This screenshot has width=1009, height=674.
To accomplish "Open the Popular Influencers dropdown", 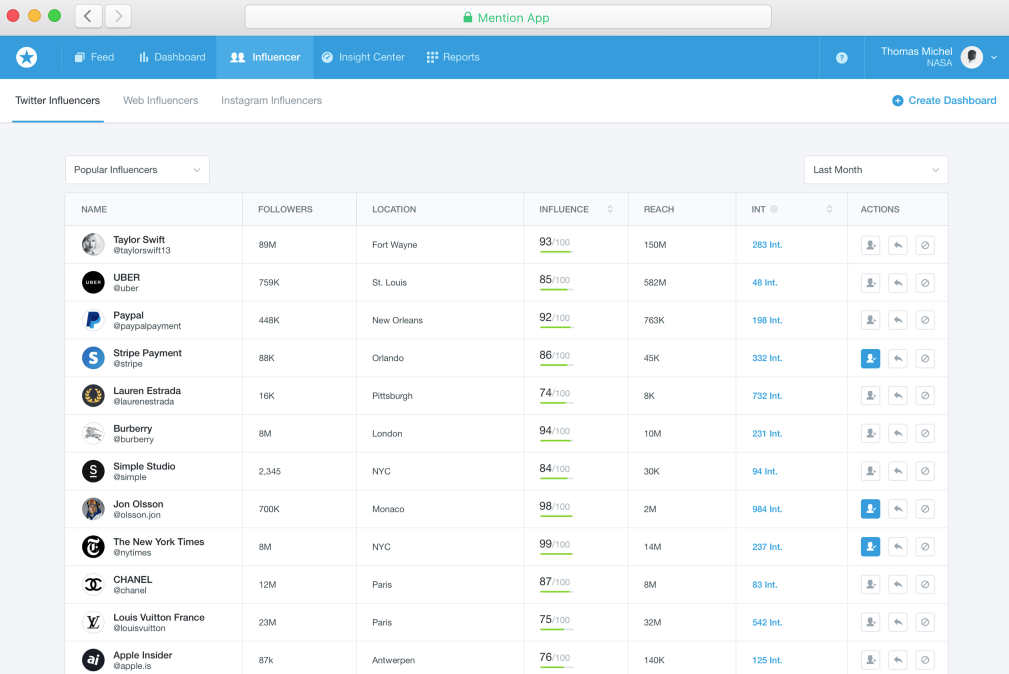I will point(137,170).
